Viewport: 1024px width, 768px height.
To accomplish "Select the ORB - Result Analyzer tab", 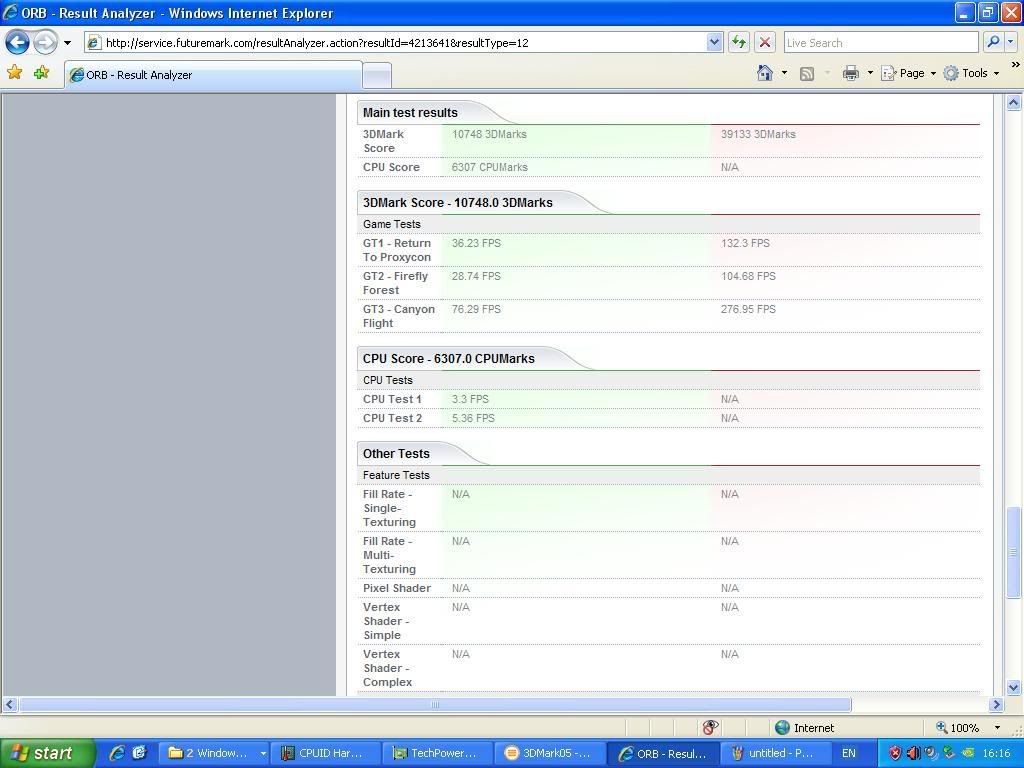I will coord(213,75).
